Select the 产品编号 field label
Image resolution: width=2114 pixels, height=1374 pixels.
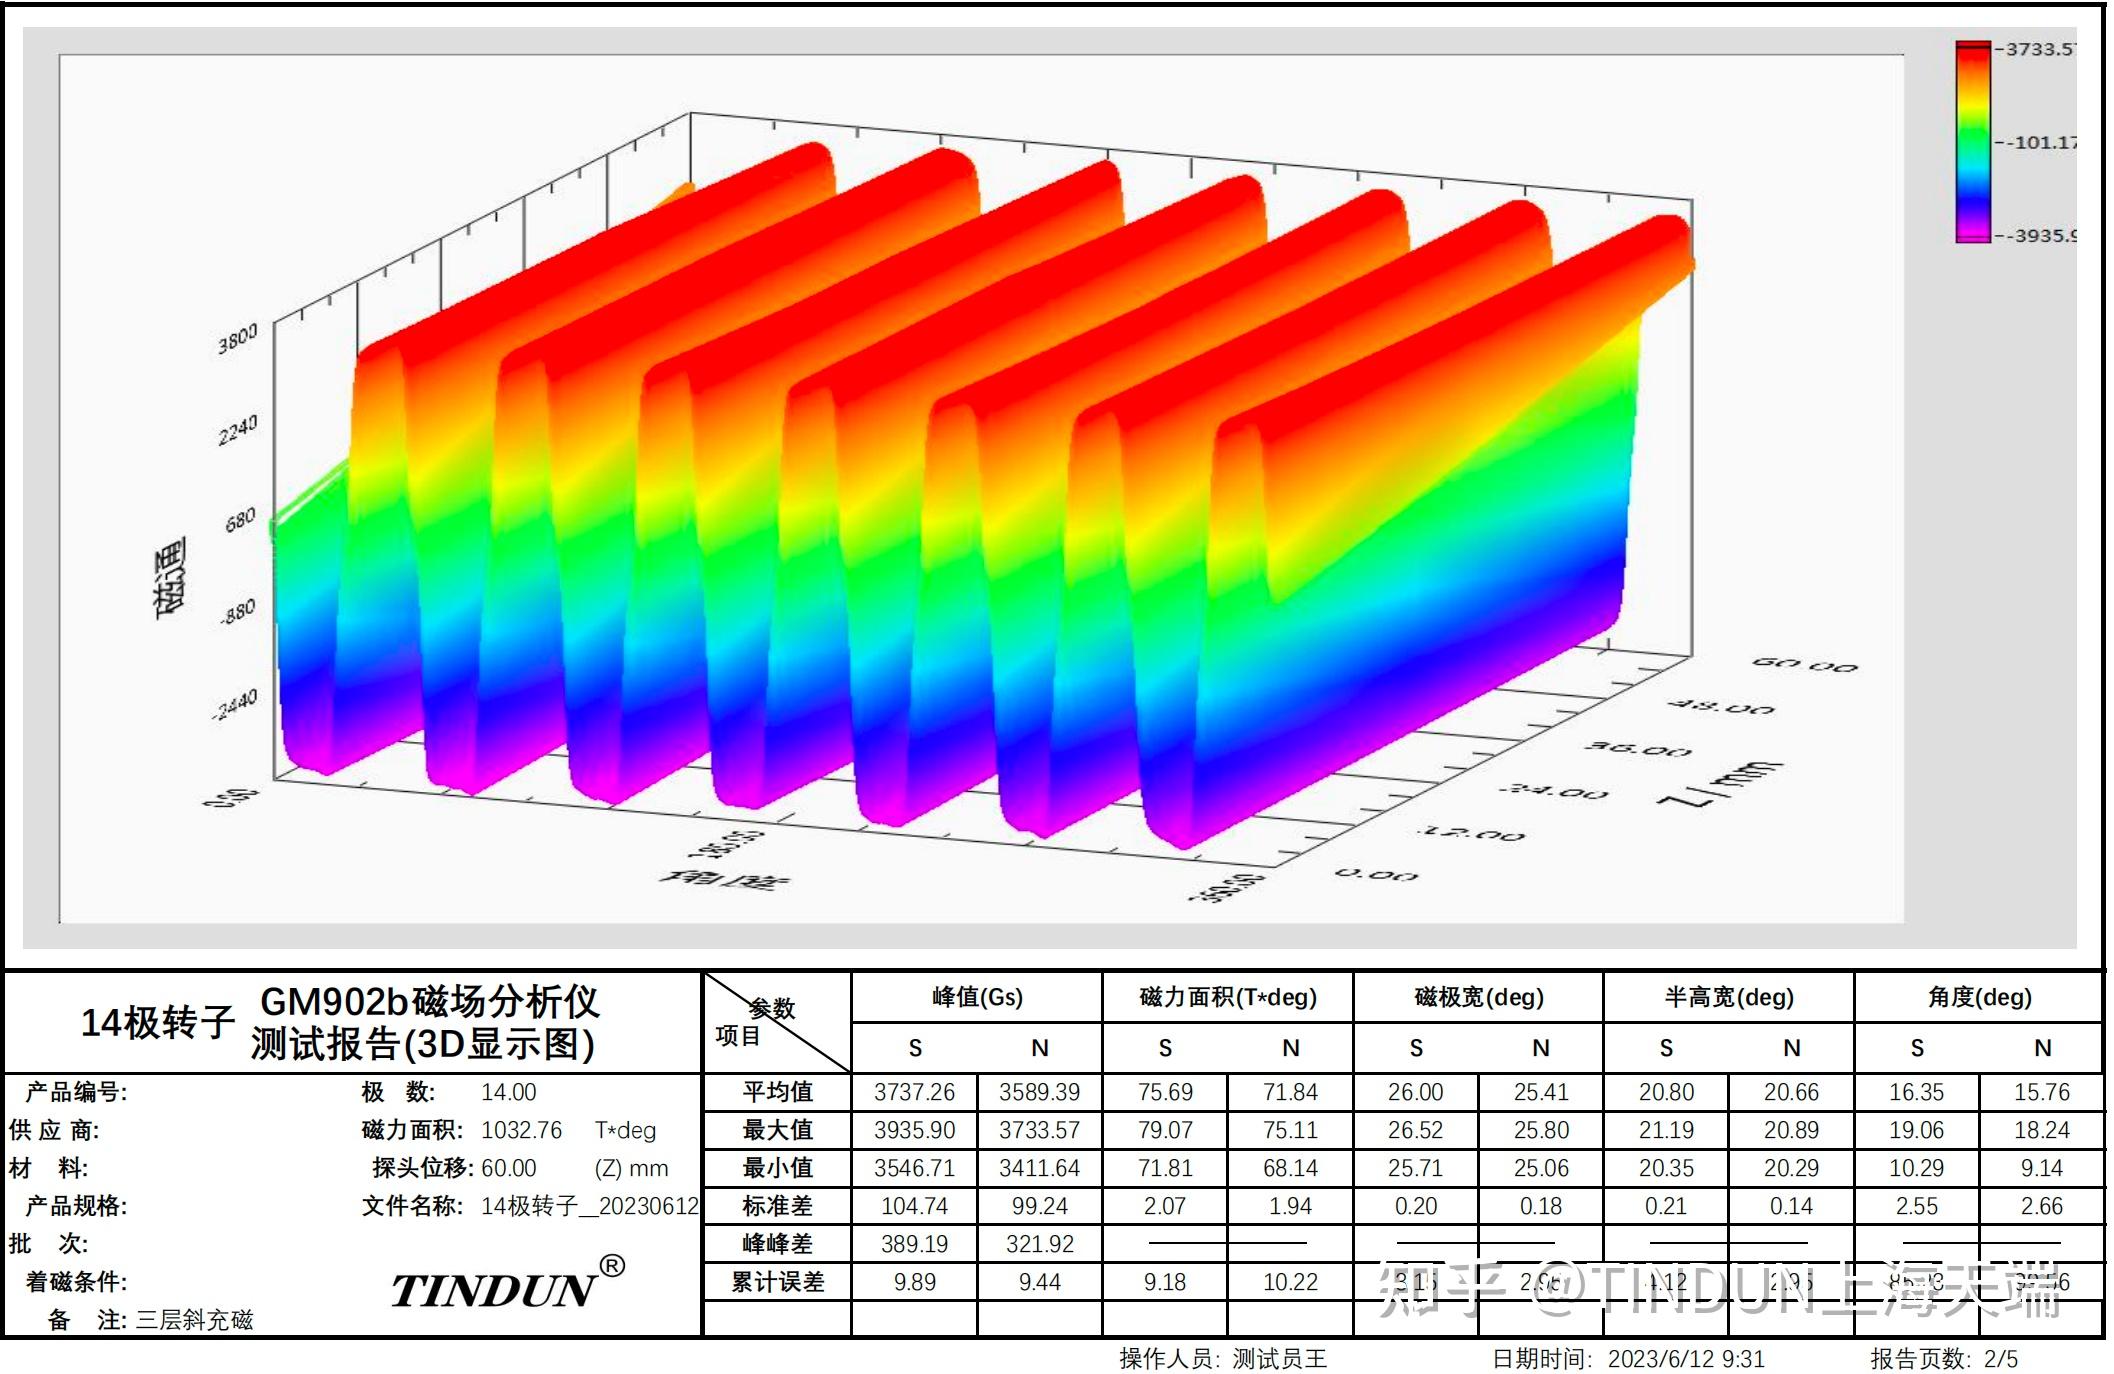76,1092
